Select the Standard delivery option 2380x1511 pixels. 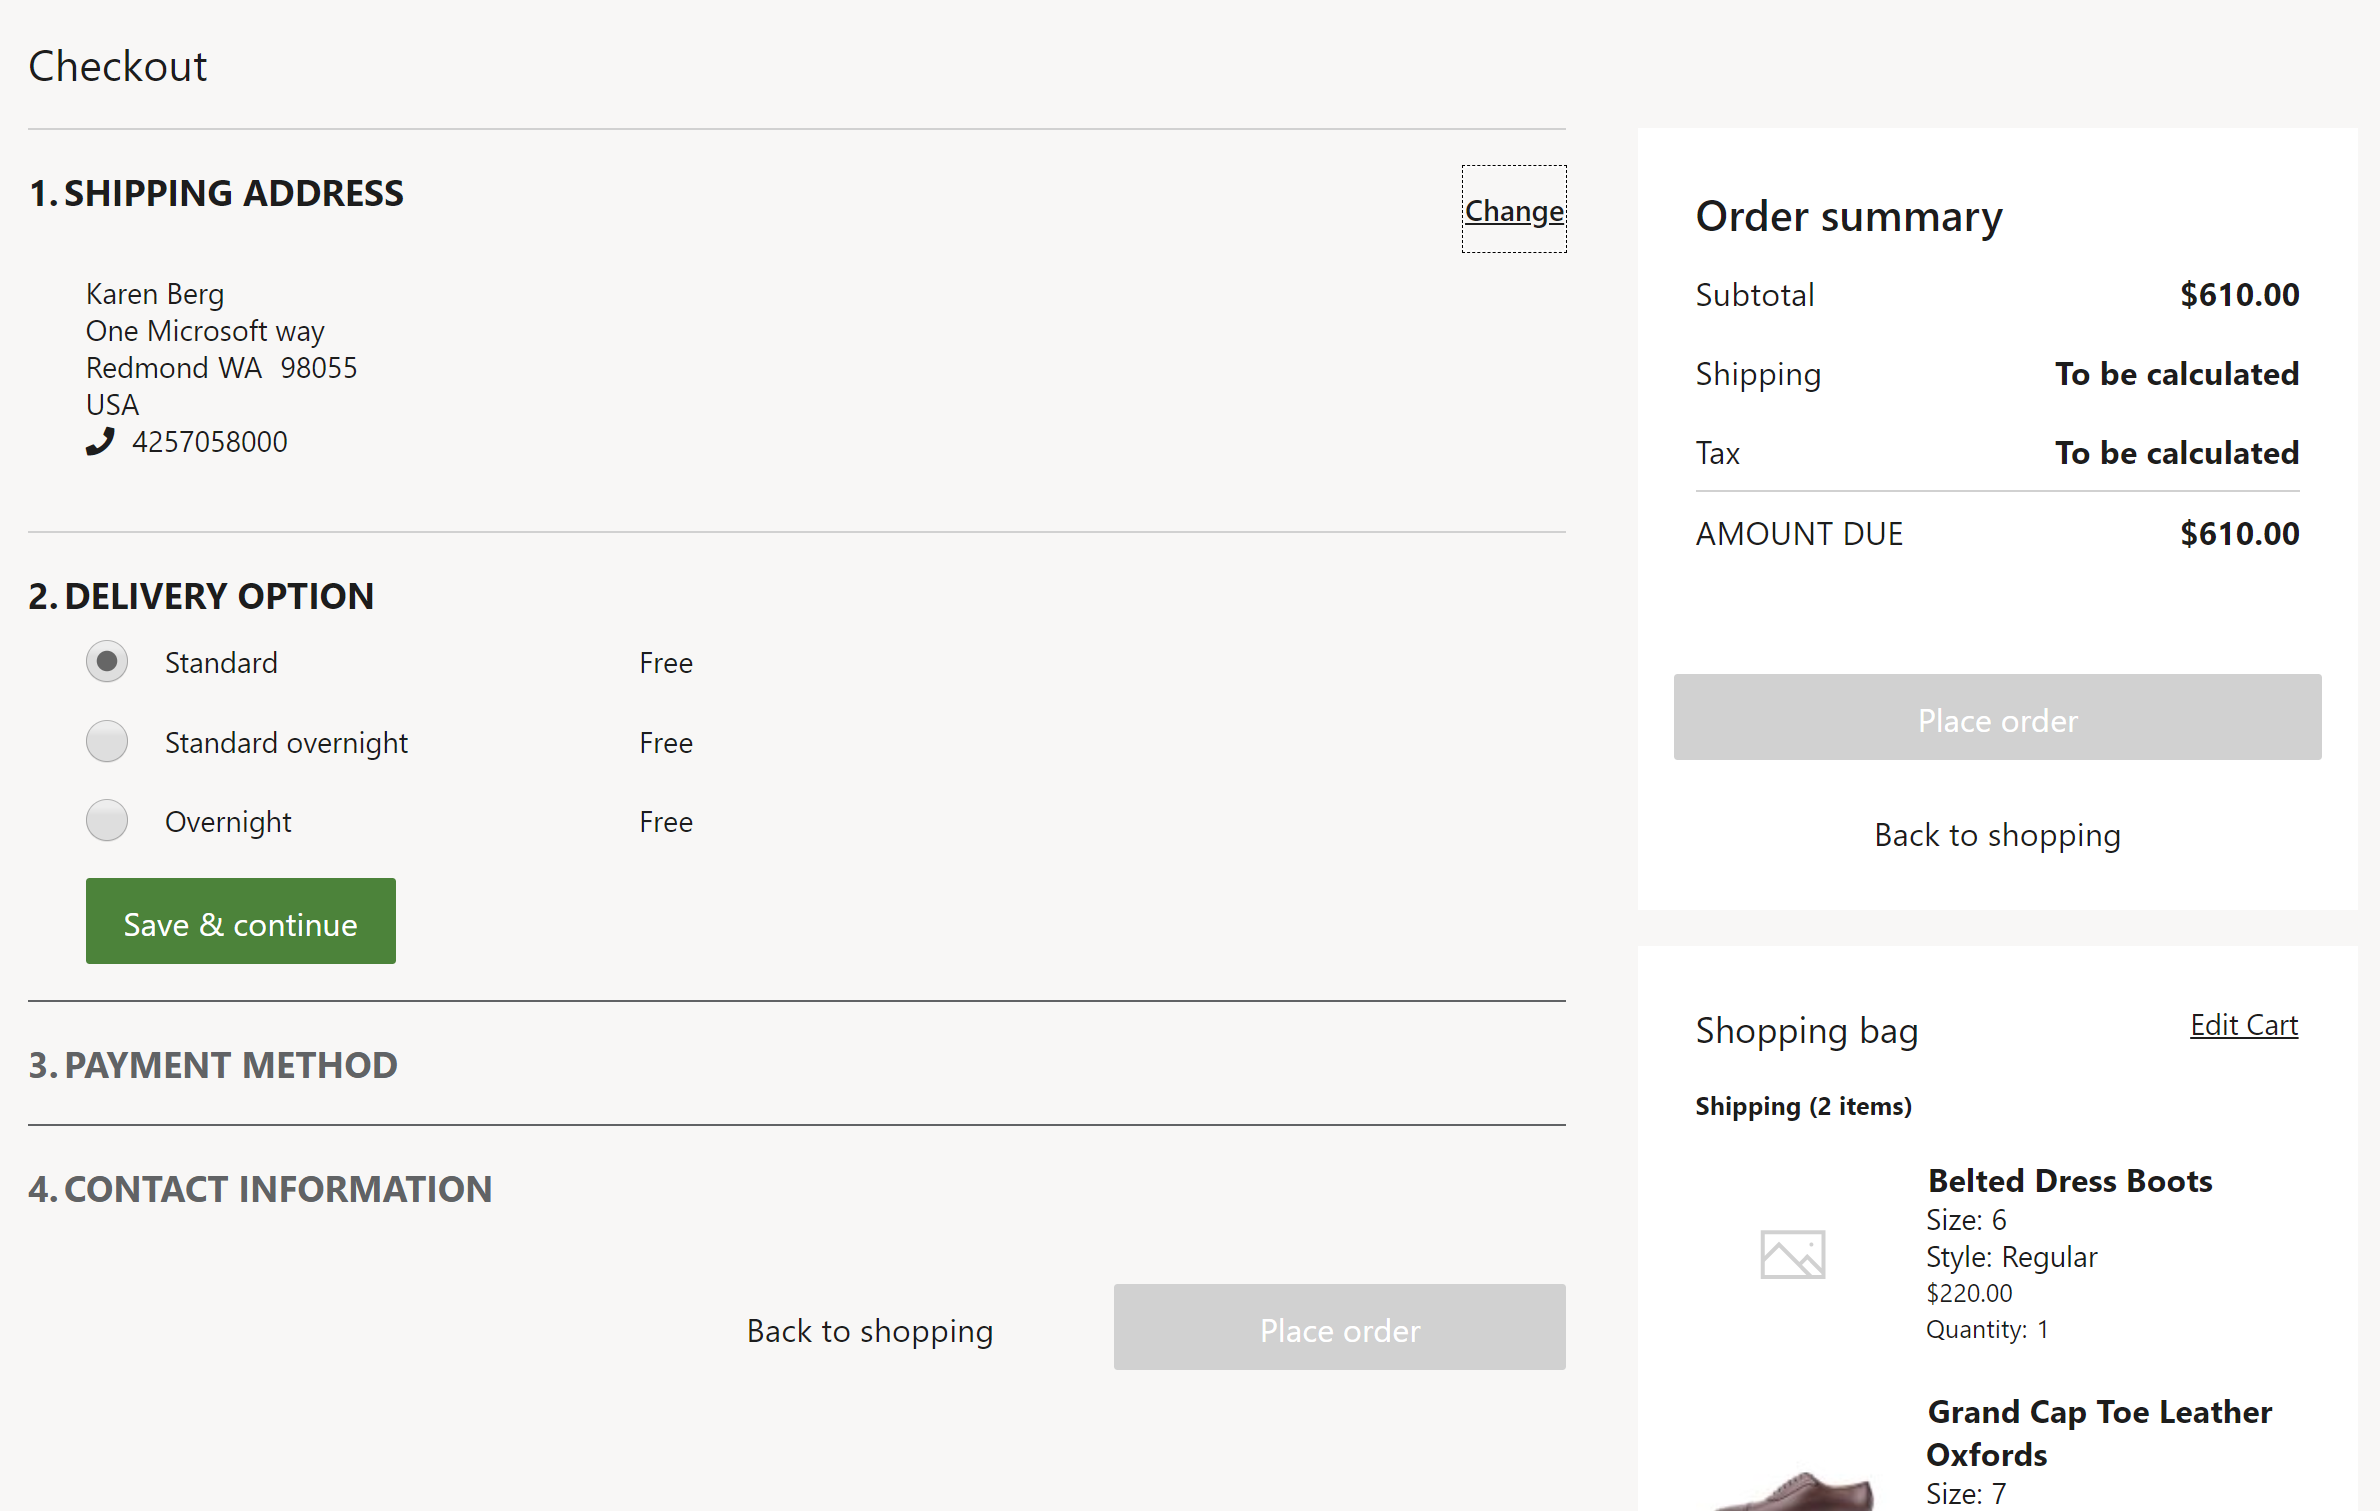[108, 661]
